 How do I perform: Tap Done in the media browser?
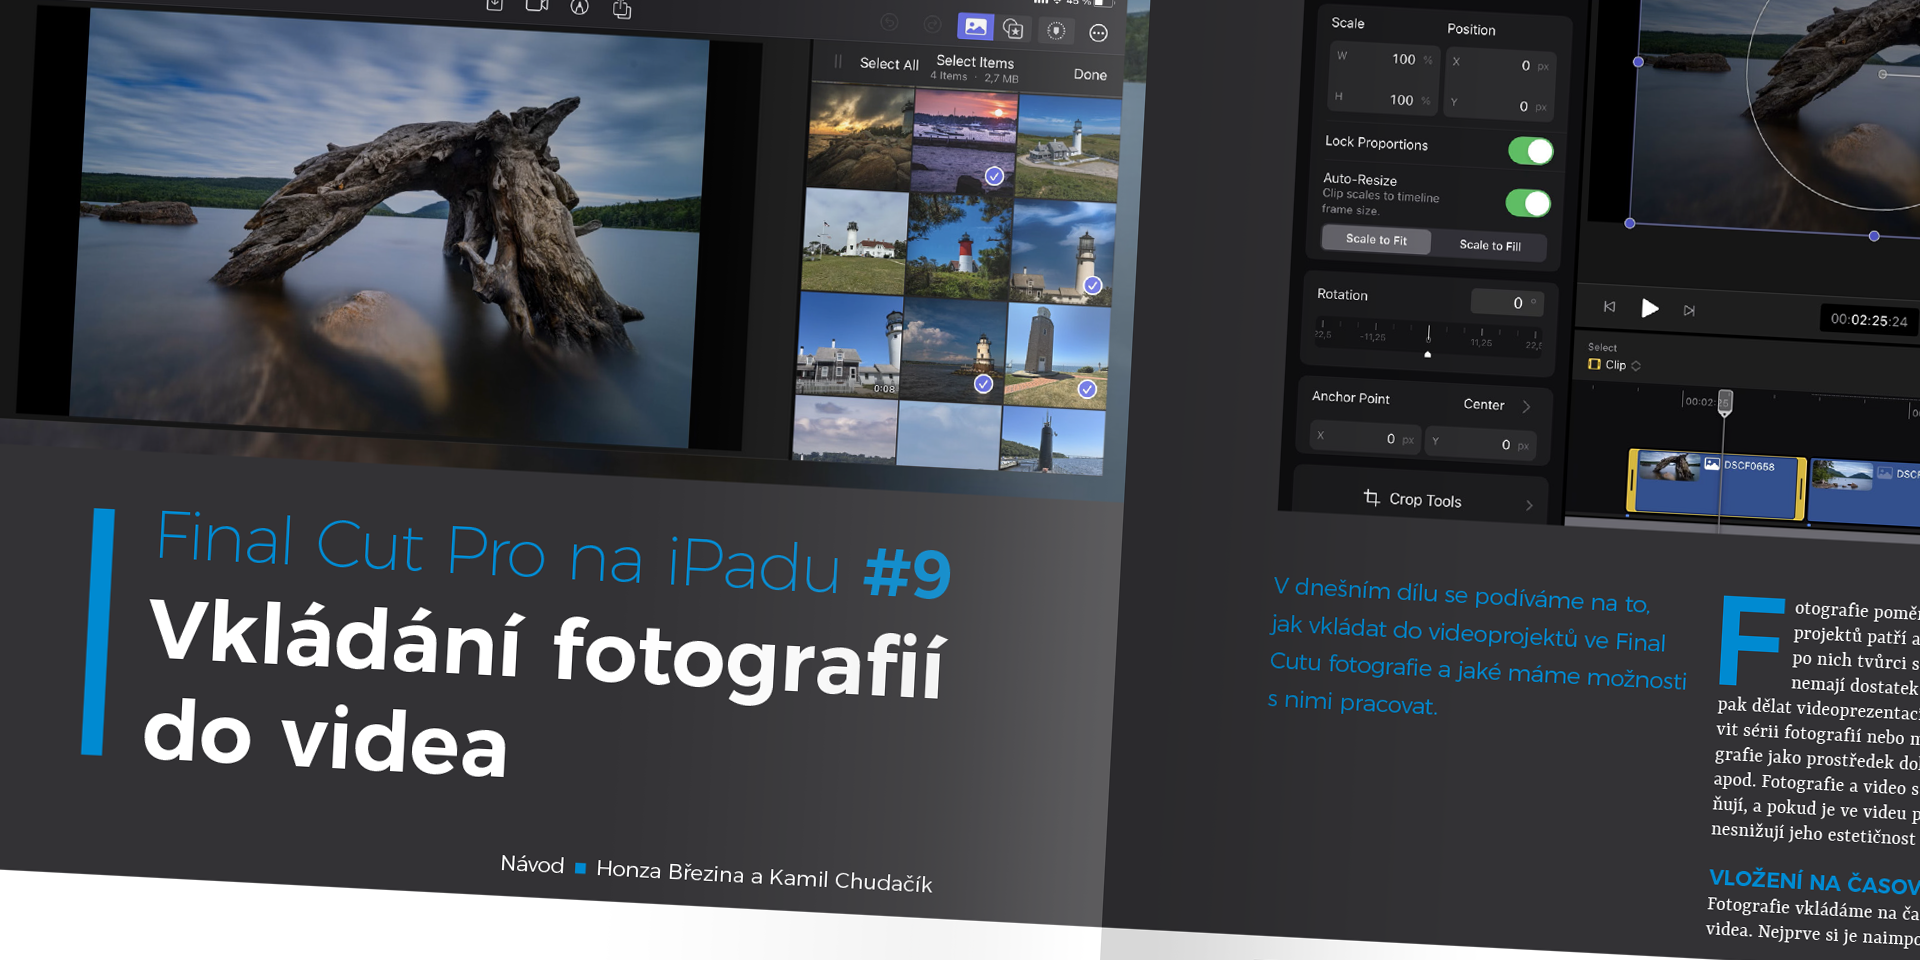click(1090, 75)
